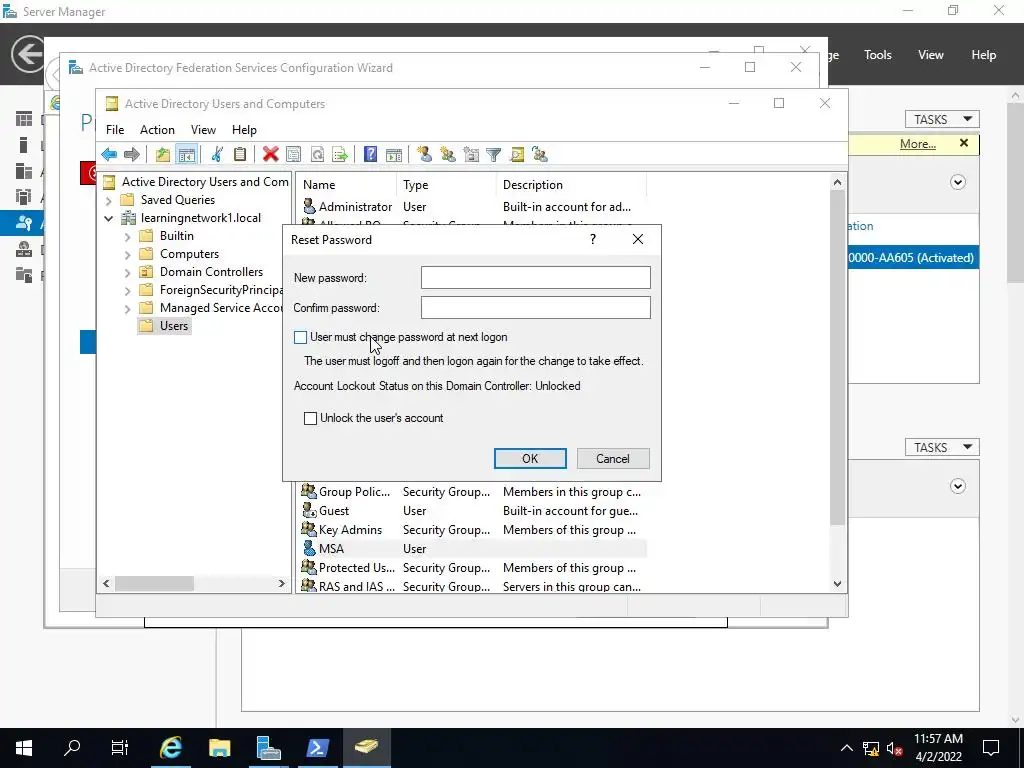1024x768 pixels.
Task: Toggle Show/Hide Console Tree toolbar icon
Action: pos(187,155)
